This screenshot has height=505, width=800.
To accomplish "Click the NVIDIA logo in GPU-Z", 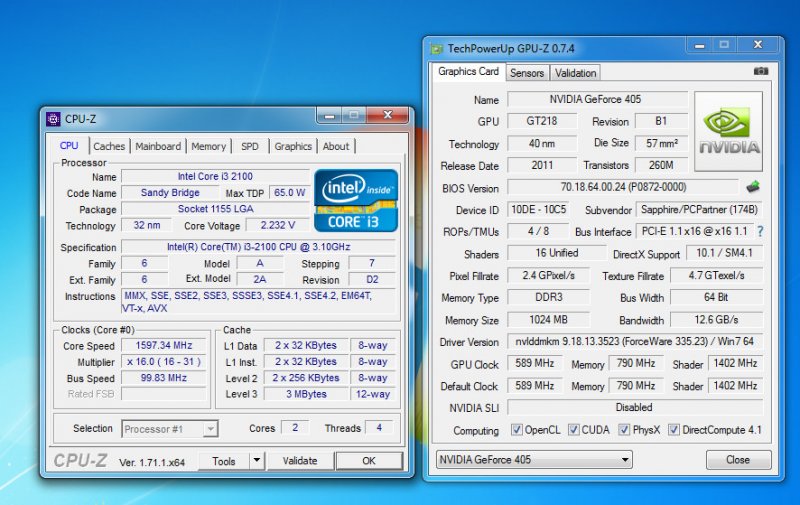I will [729, 131].
